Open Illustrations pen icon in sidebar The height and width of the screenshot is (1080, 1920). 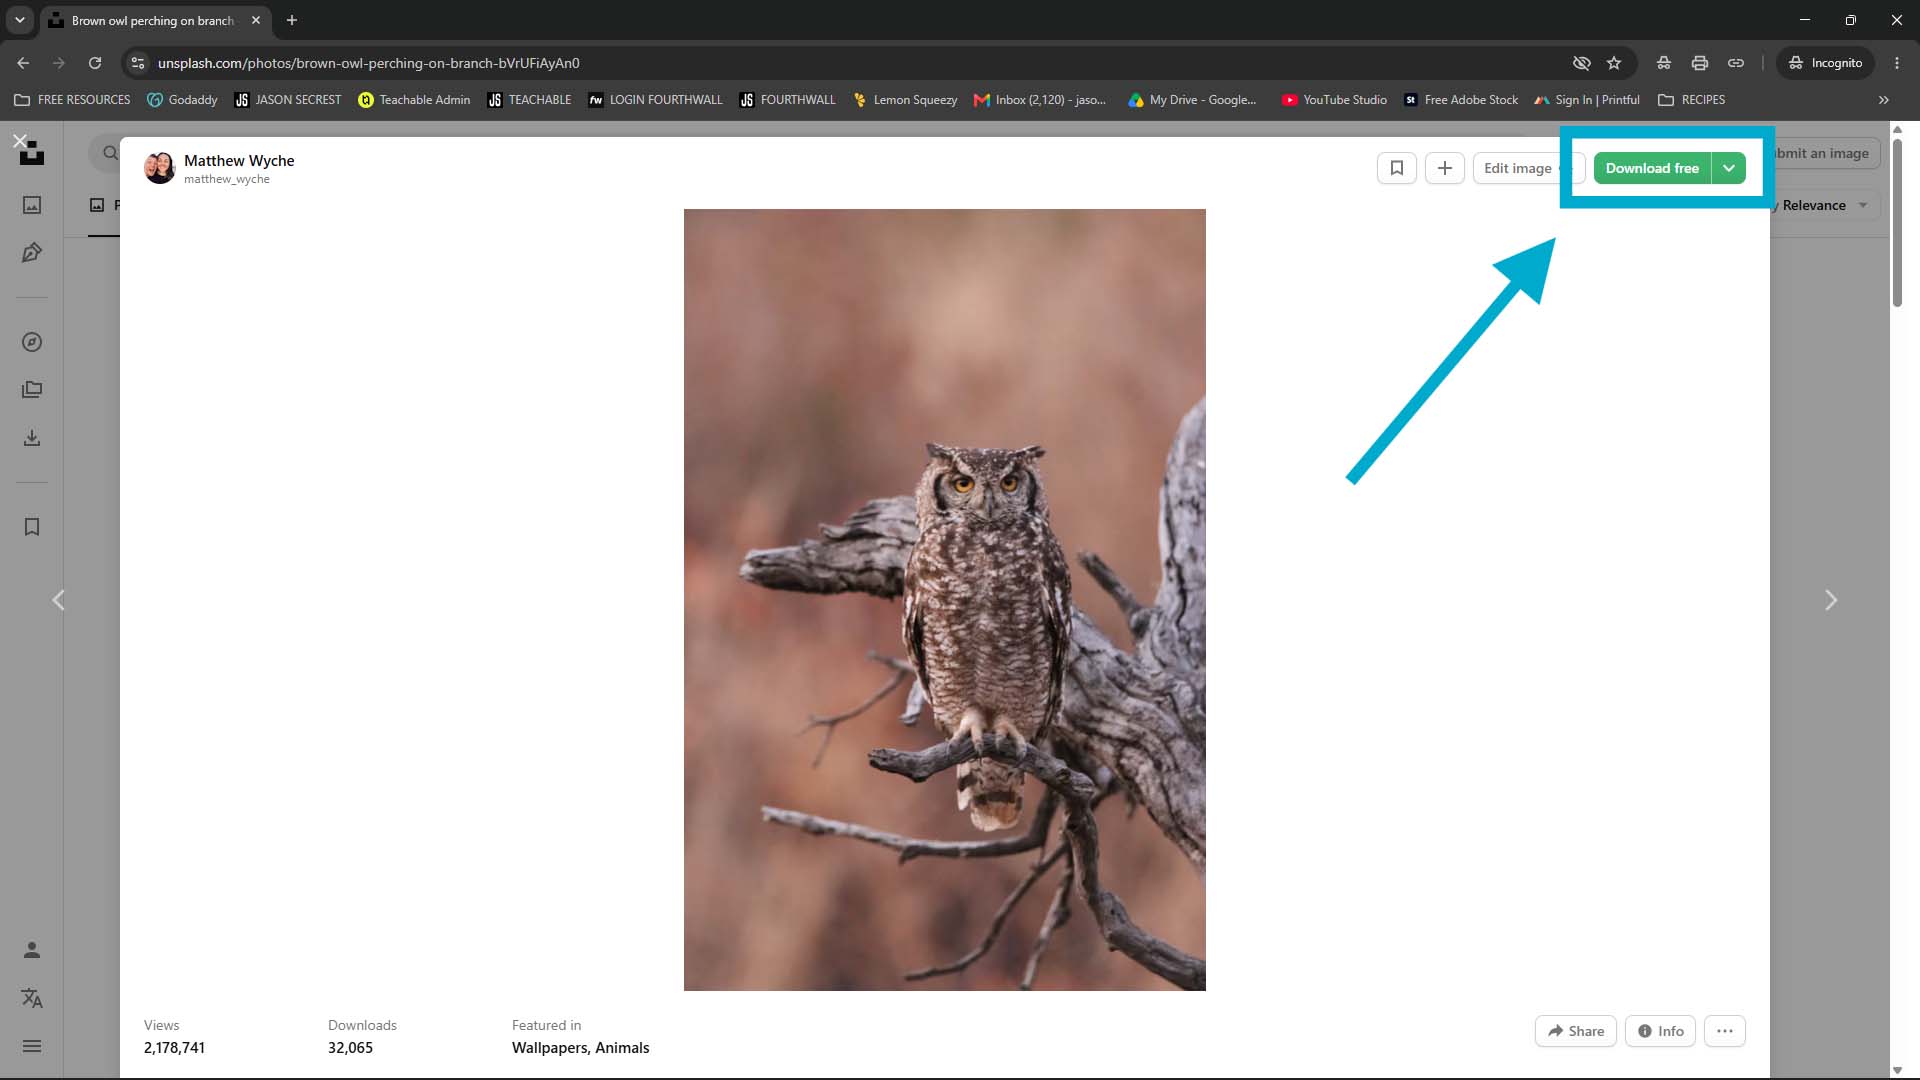32,253
